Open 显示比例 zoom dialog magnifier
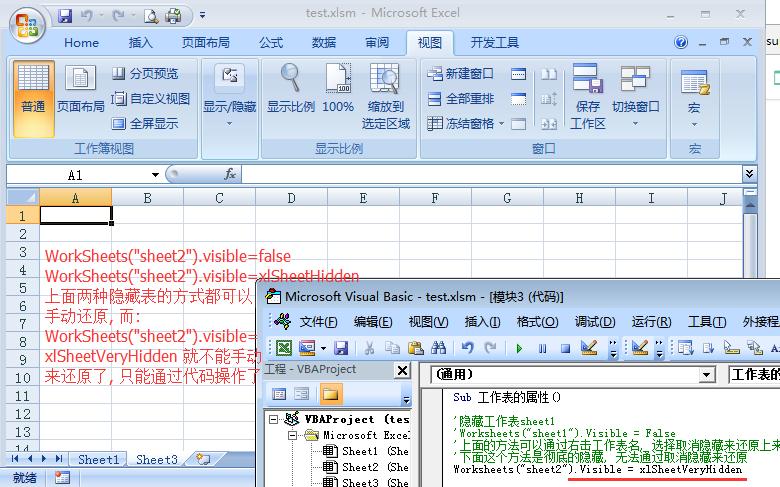 pyautogui.click(x=291, y=90)
